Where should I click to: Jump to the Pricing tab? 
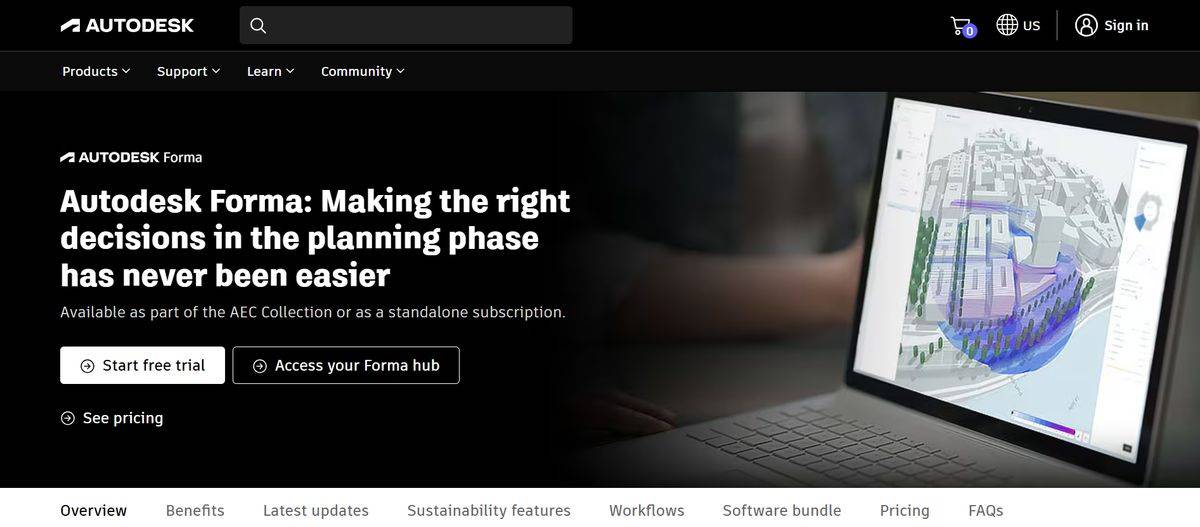click(905, 510)
